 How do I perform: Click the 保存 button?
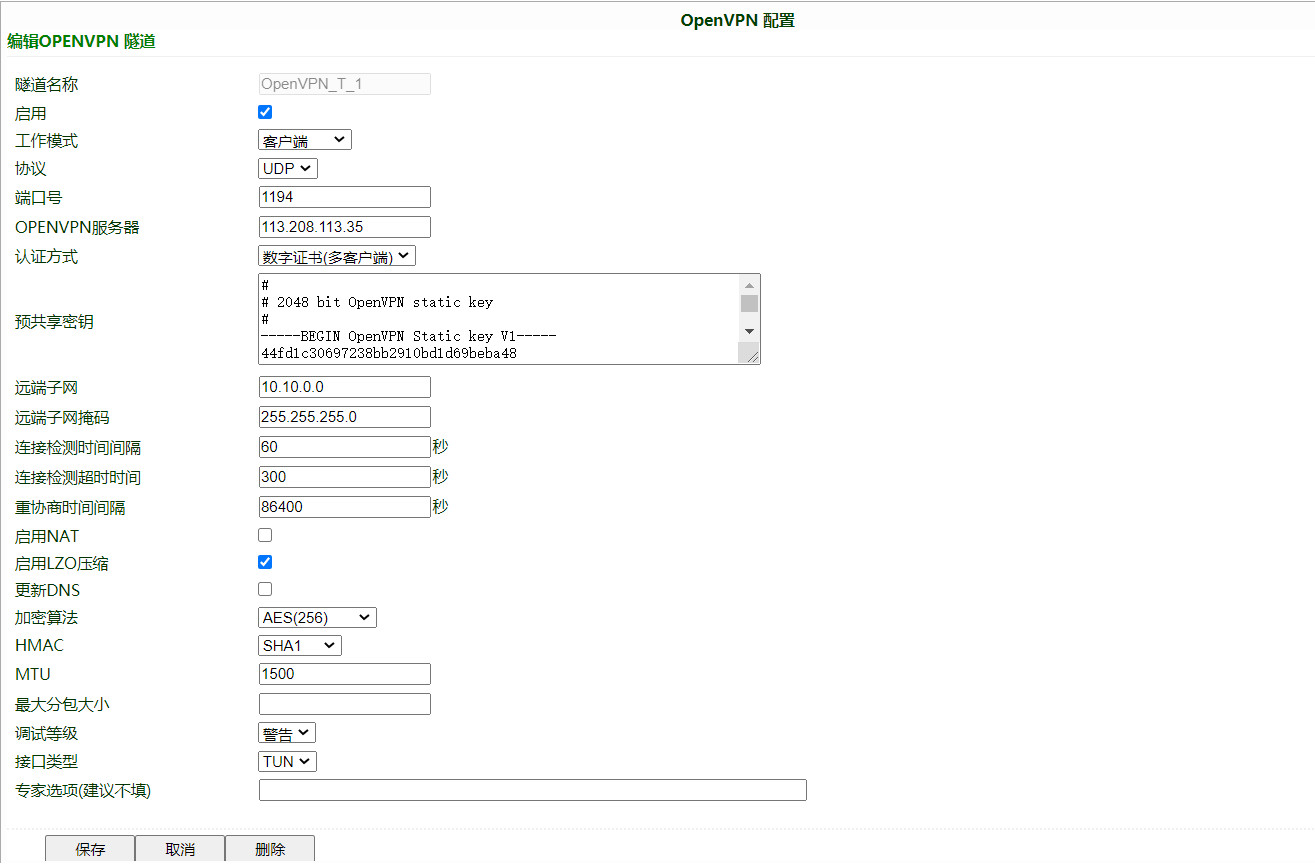click(x=90, y=849)
